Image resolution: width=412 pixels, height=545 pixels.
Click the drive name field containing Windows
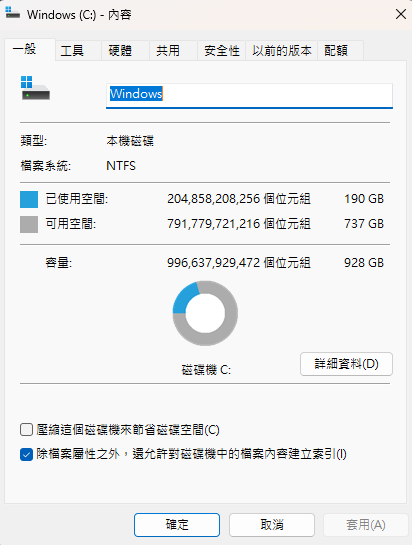pyautogui.click(x=249, y=95)
